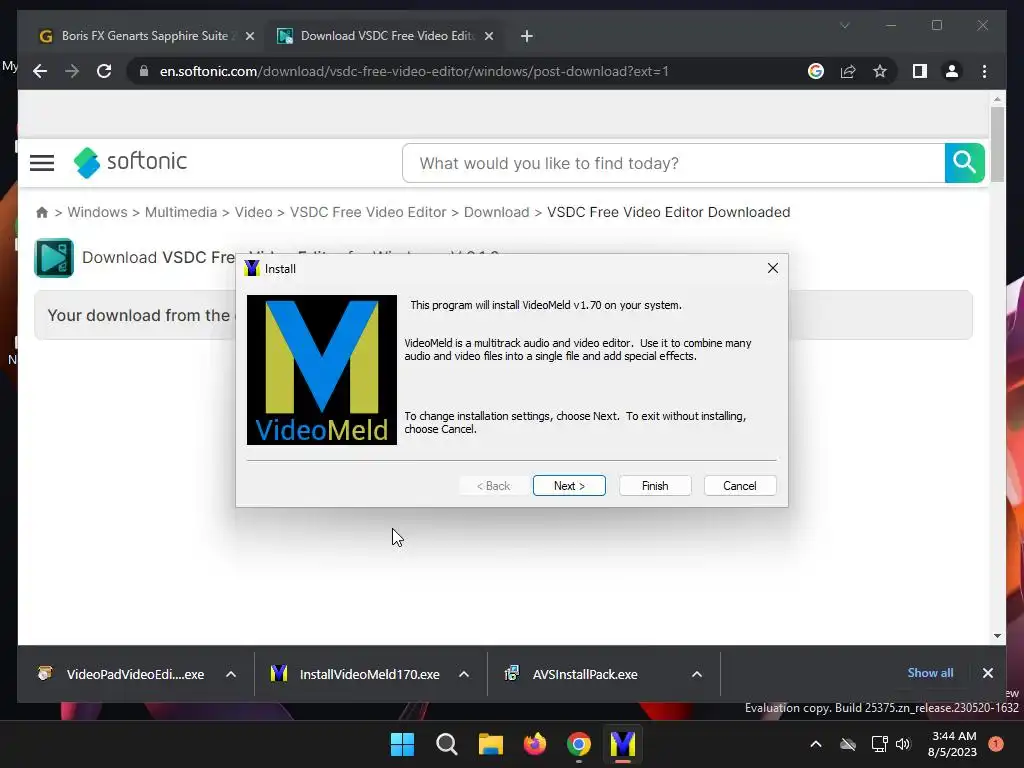Close the Download VSDC tab

click(x=488, y=37)
